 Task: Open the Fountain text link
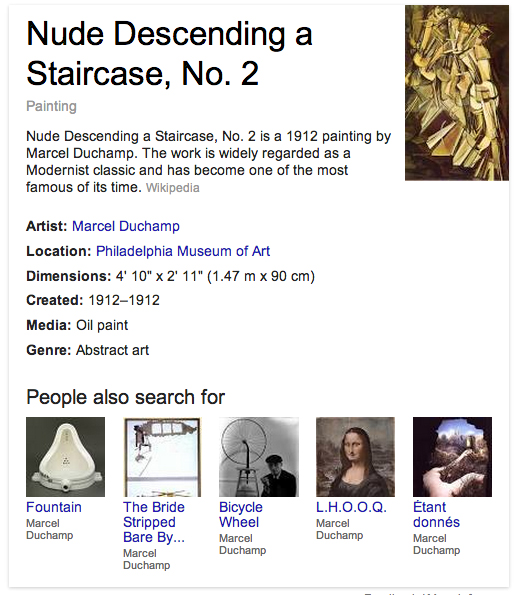point(54,507)
